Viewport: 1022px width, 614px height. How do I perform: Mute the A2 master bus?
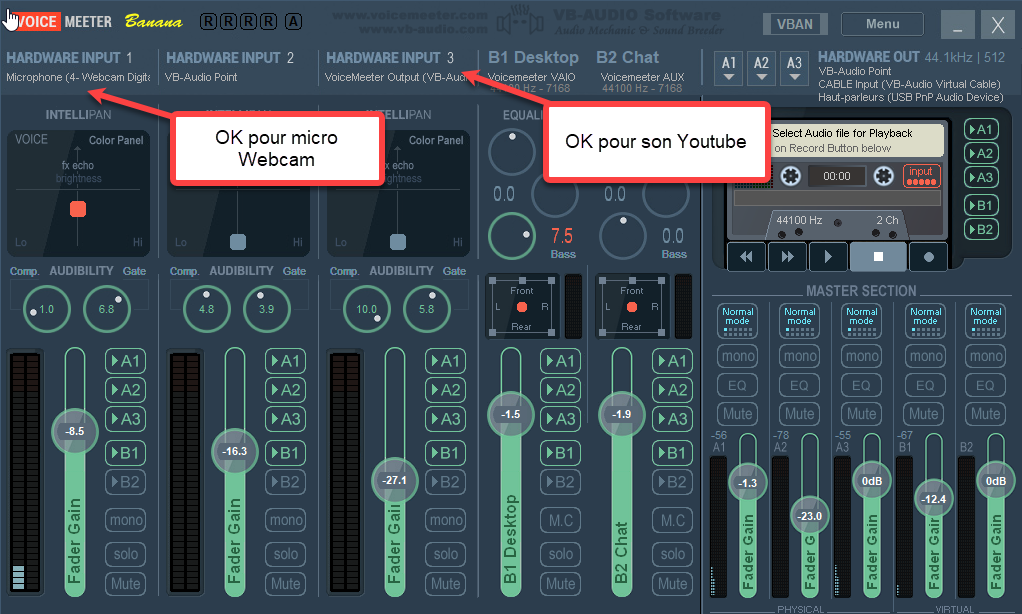click(799, 414)
